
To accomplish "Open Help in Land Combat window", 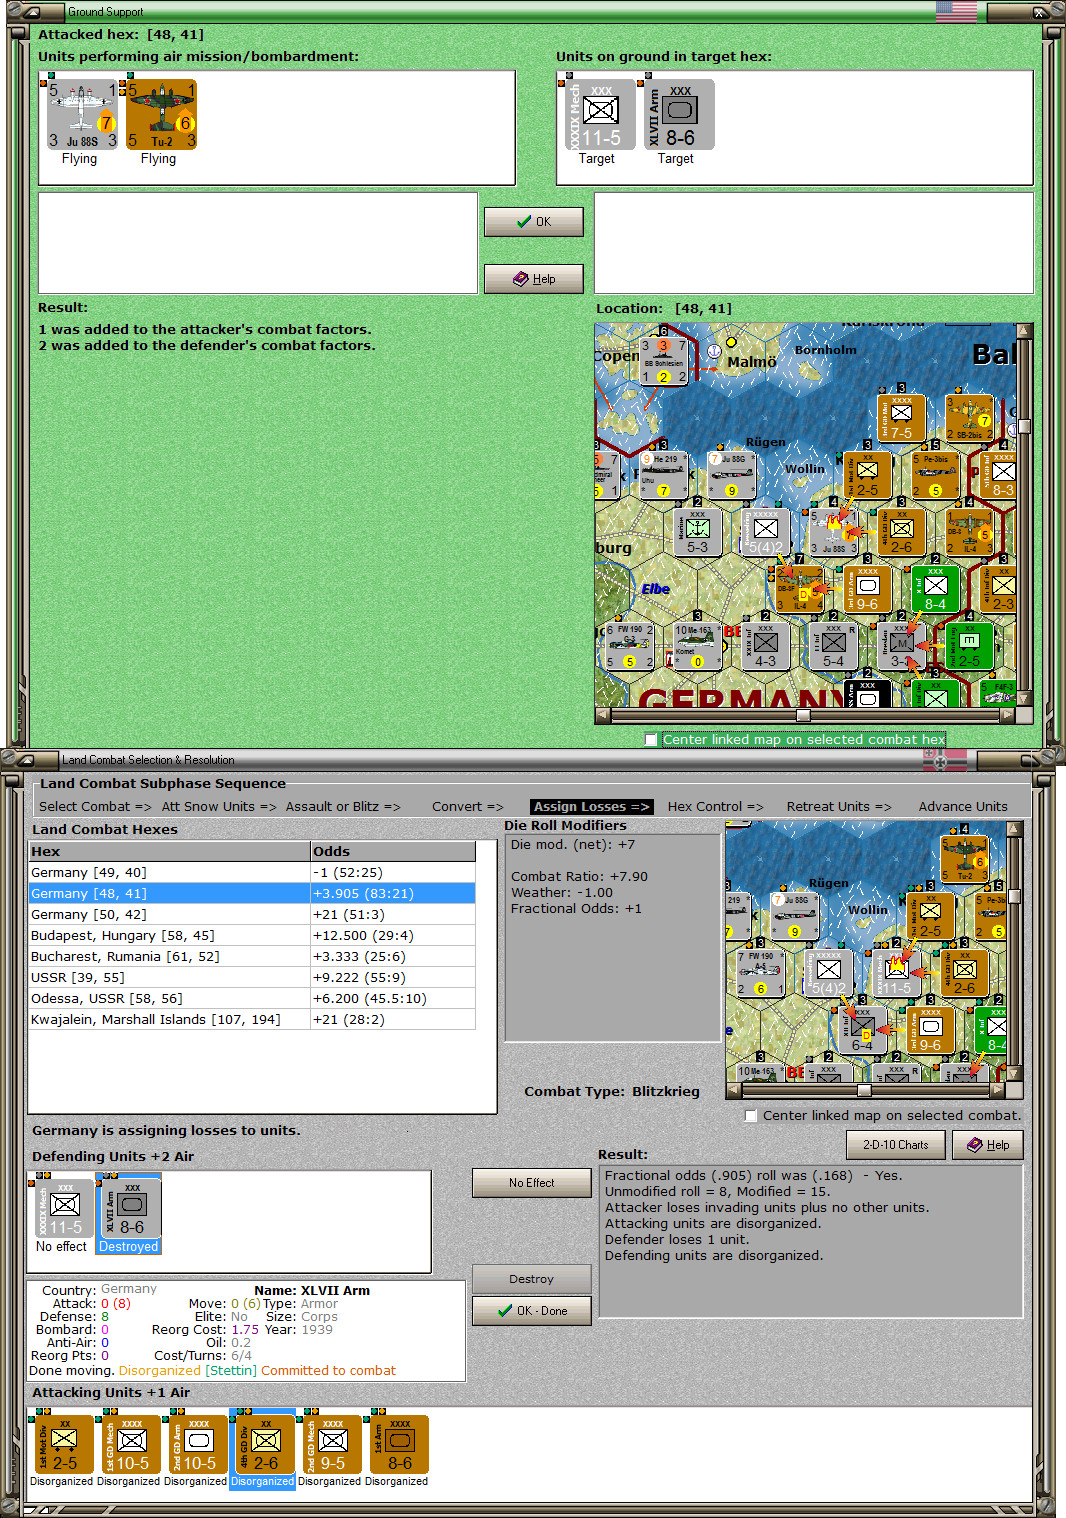I will (x=988, y=1145).
